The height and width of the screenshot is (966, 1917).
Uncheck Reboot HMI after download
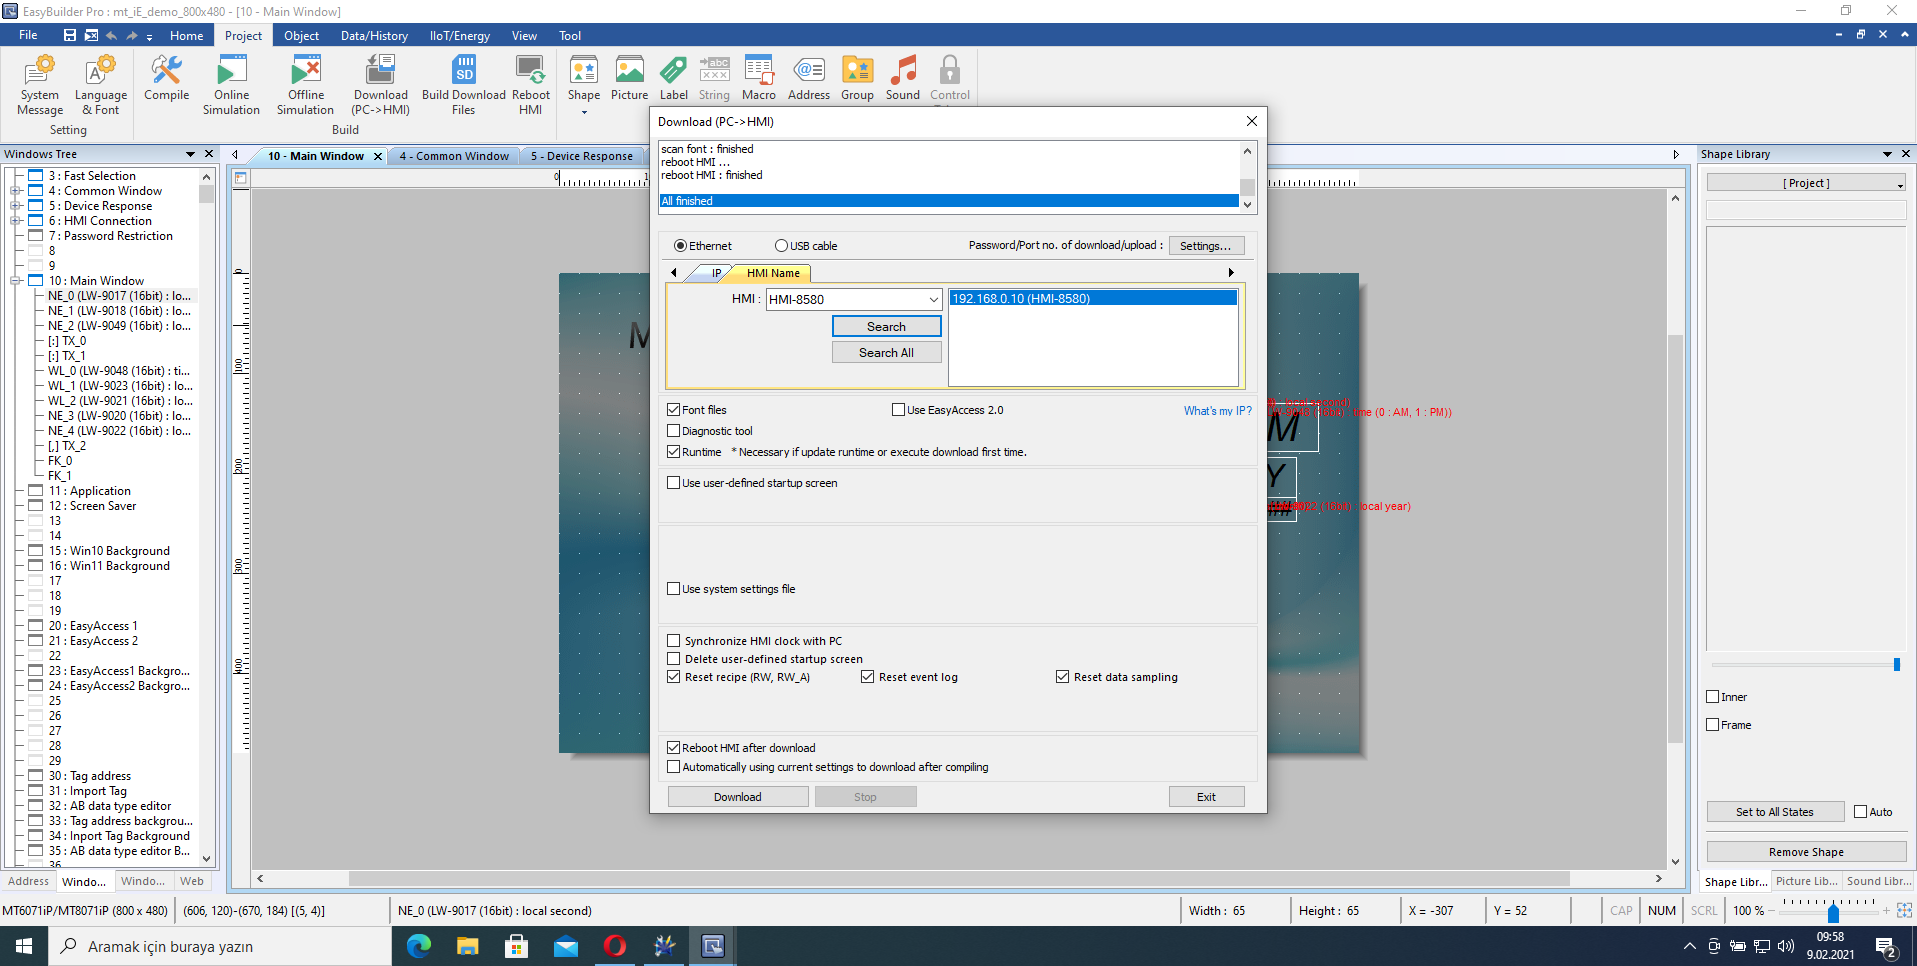tap(674, 748)
